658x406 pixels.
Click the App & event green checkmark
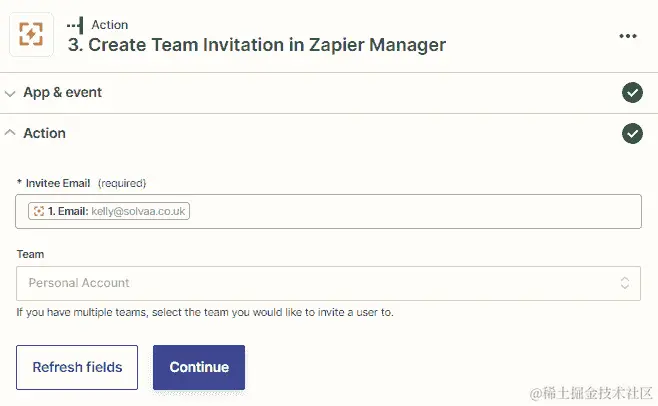point(632,93)
